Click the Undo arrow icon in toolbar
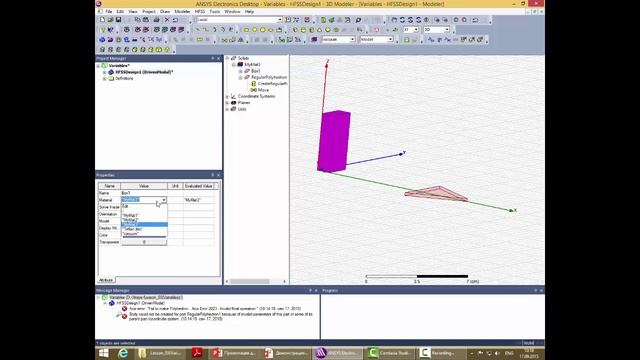 (x=176, y=20)
